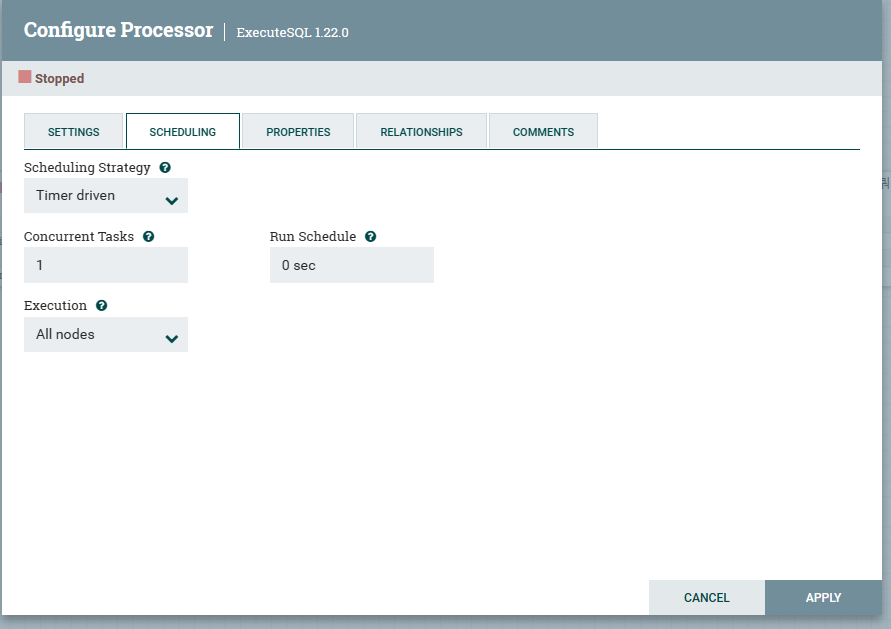The width and height of the screenshot is (891, 629).
Task: Show help for Scheduling Strategy
Action: coord(165,168)
